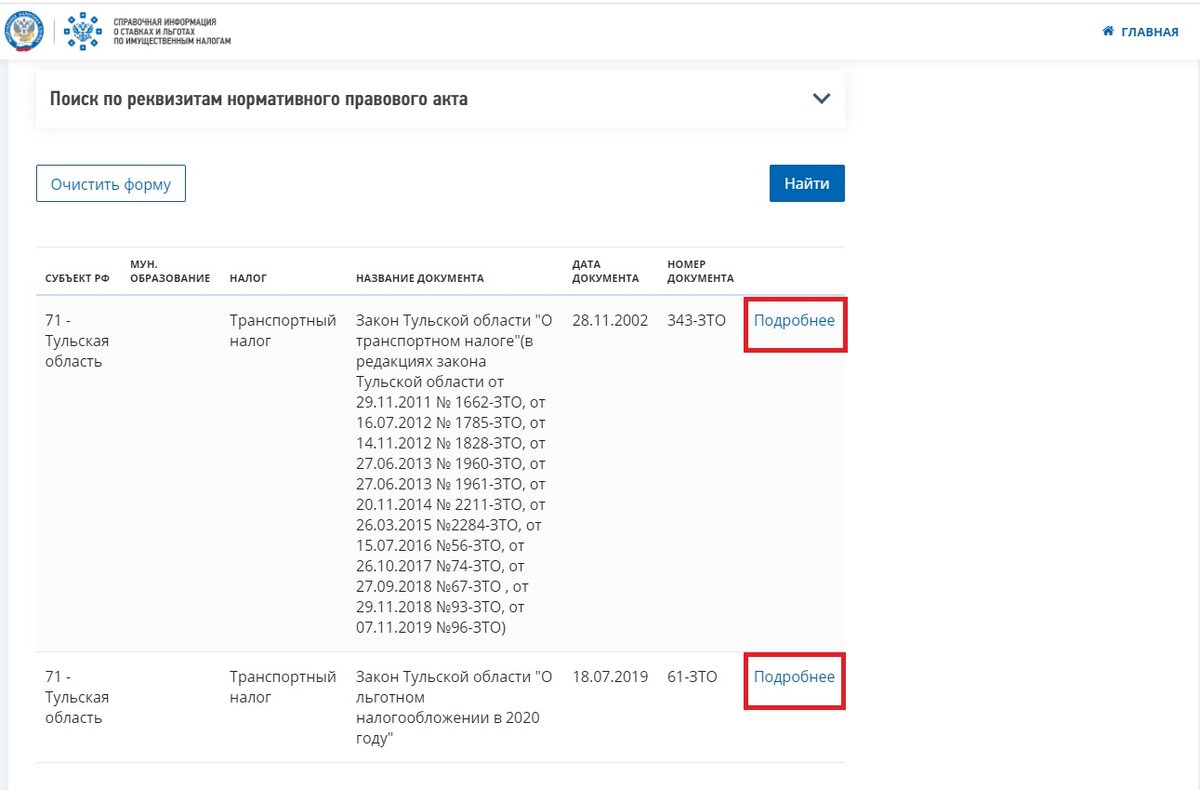
Task: Click the site title 'Справочная информация о ставках и льготах'
Action: 172,31
